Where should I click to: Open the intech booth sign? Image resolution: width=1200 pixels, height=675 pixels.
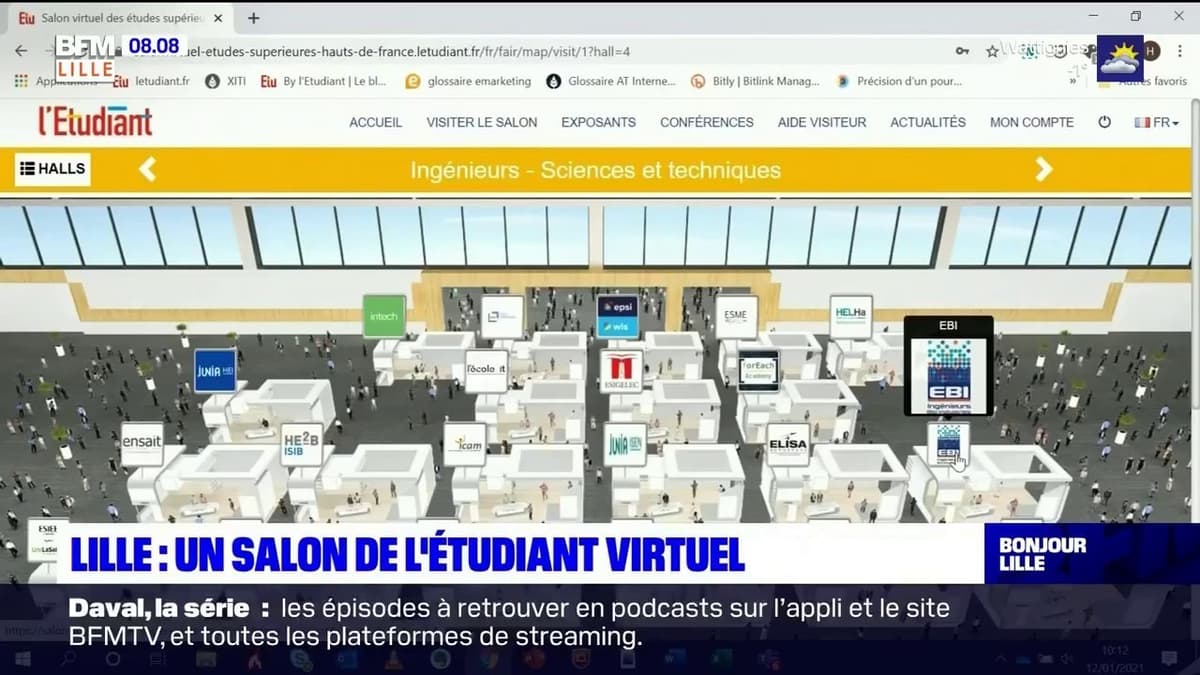pyautogui.click(x=384, y=316)
